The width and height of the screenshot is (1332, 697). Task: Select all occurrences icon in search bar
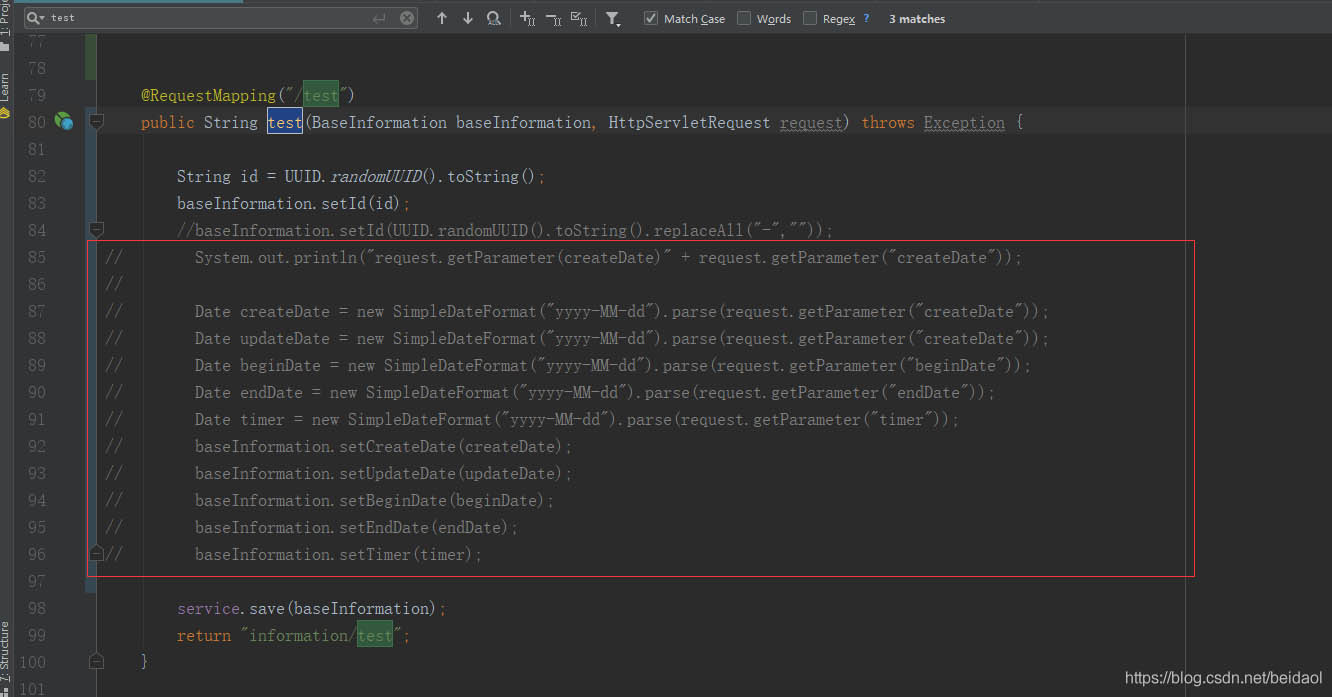(x=578, y=18)
